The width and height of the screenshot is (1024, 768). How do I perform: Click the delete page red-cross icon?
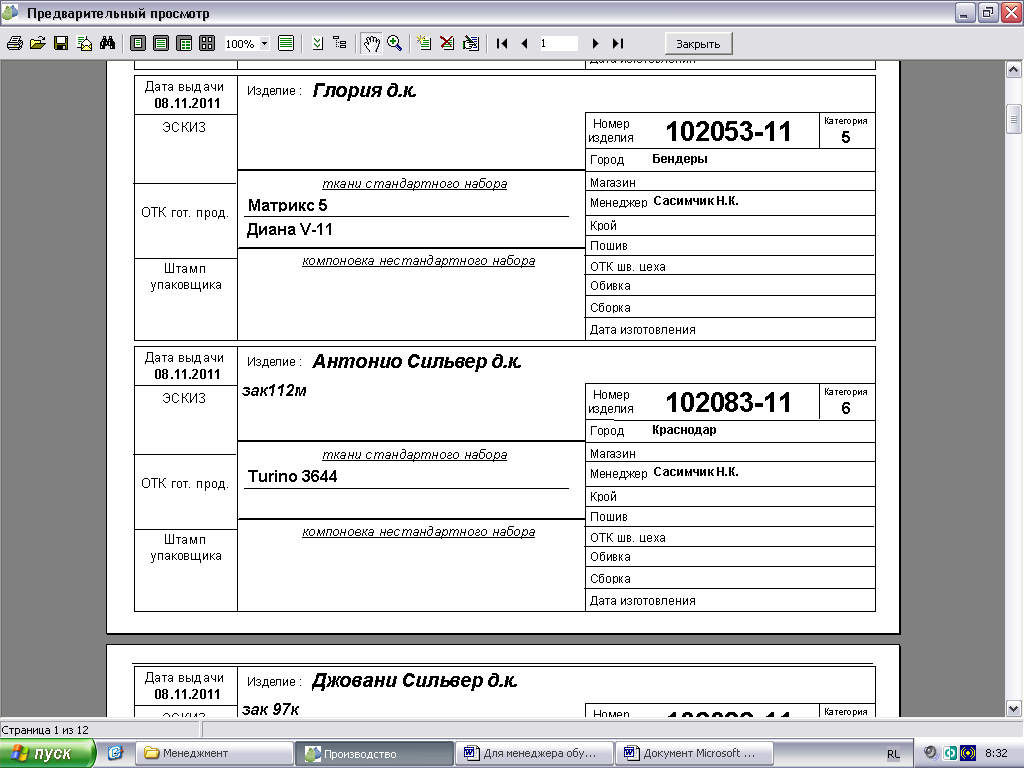click(447, 43)
